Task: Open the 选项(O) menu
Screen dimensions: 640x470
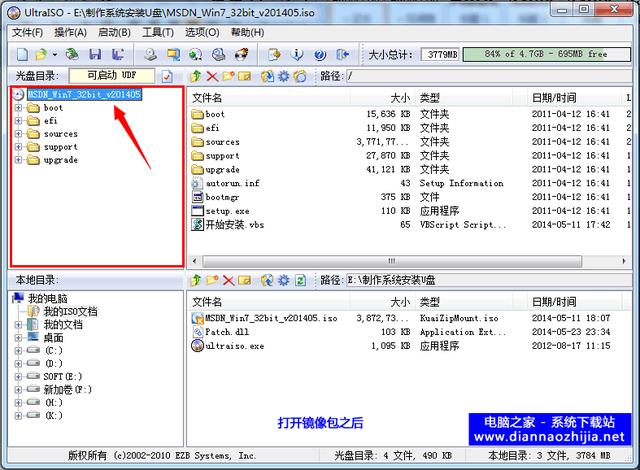Action: [x=202, y=32]
